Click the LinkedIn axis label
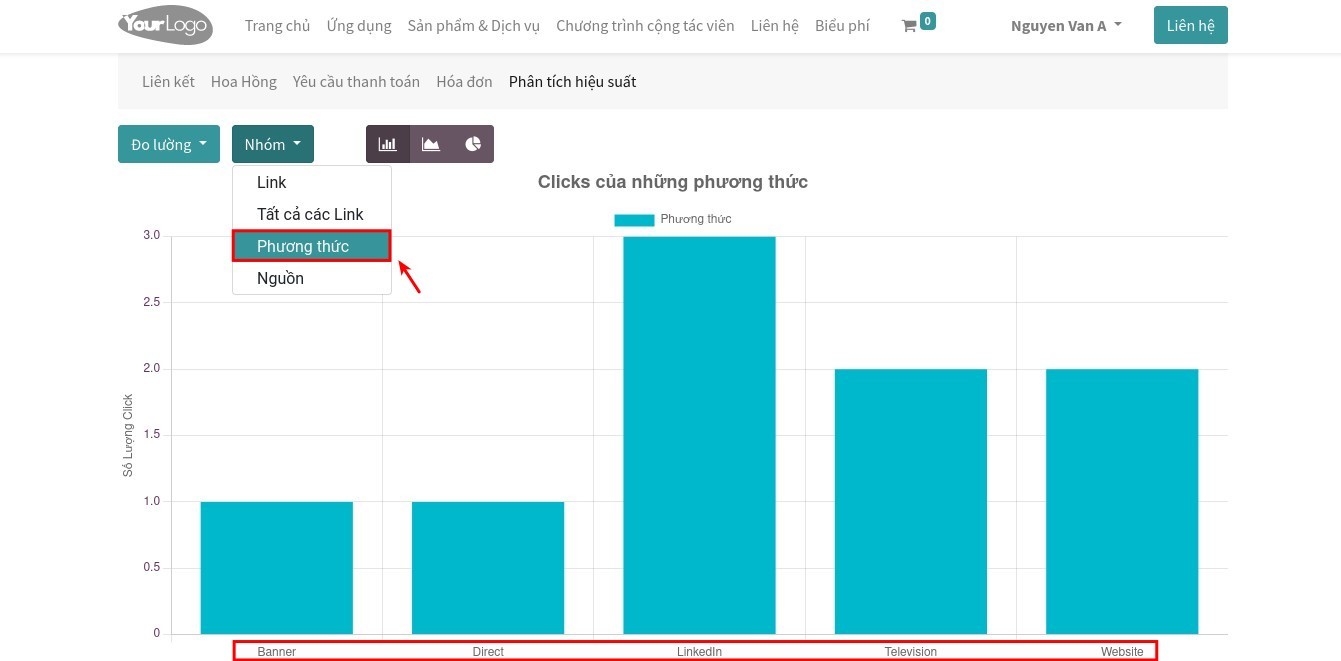The width and height of the screenshot is (1341, 661). tap(699, 652)
